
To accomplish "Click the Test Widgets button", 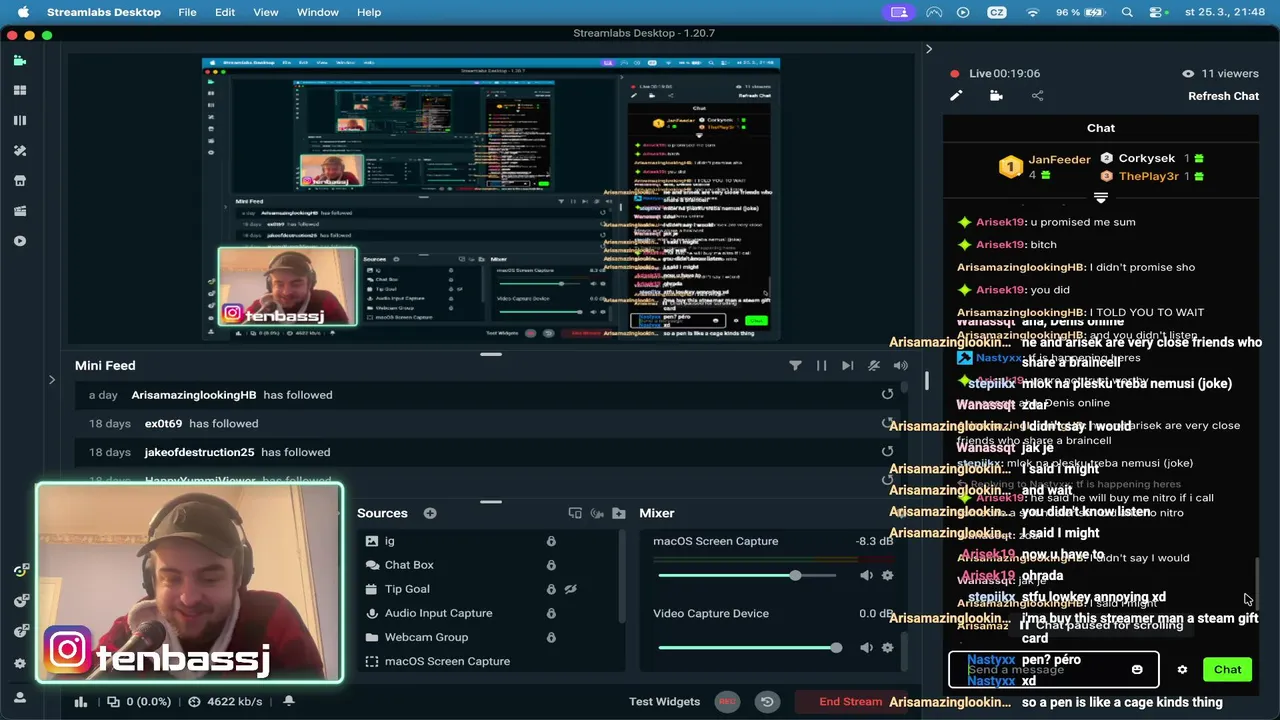I will (664, 702).
